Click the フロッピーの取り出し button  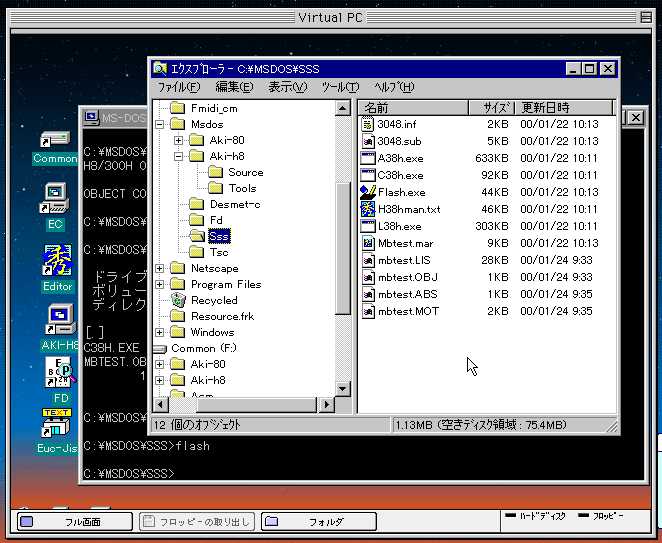click(x=197, y=522)
